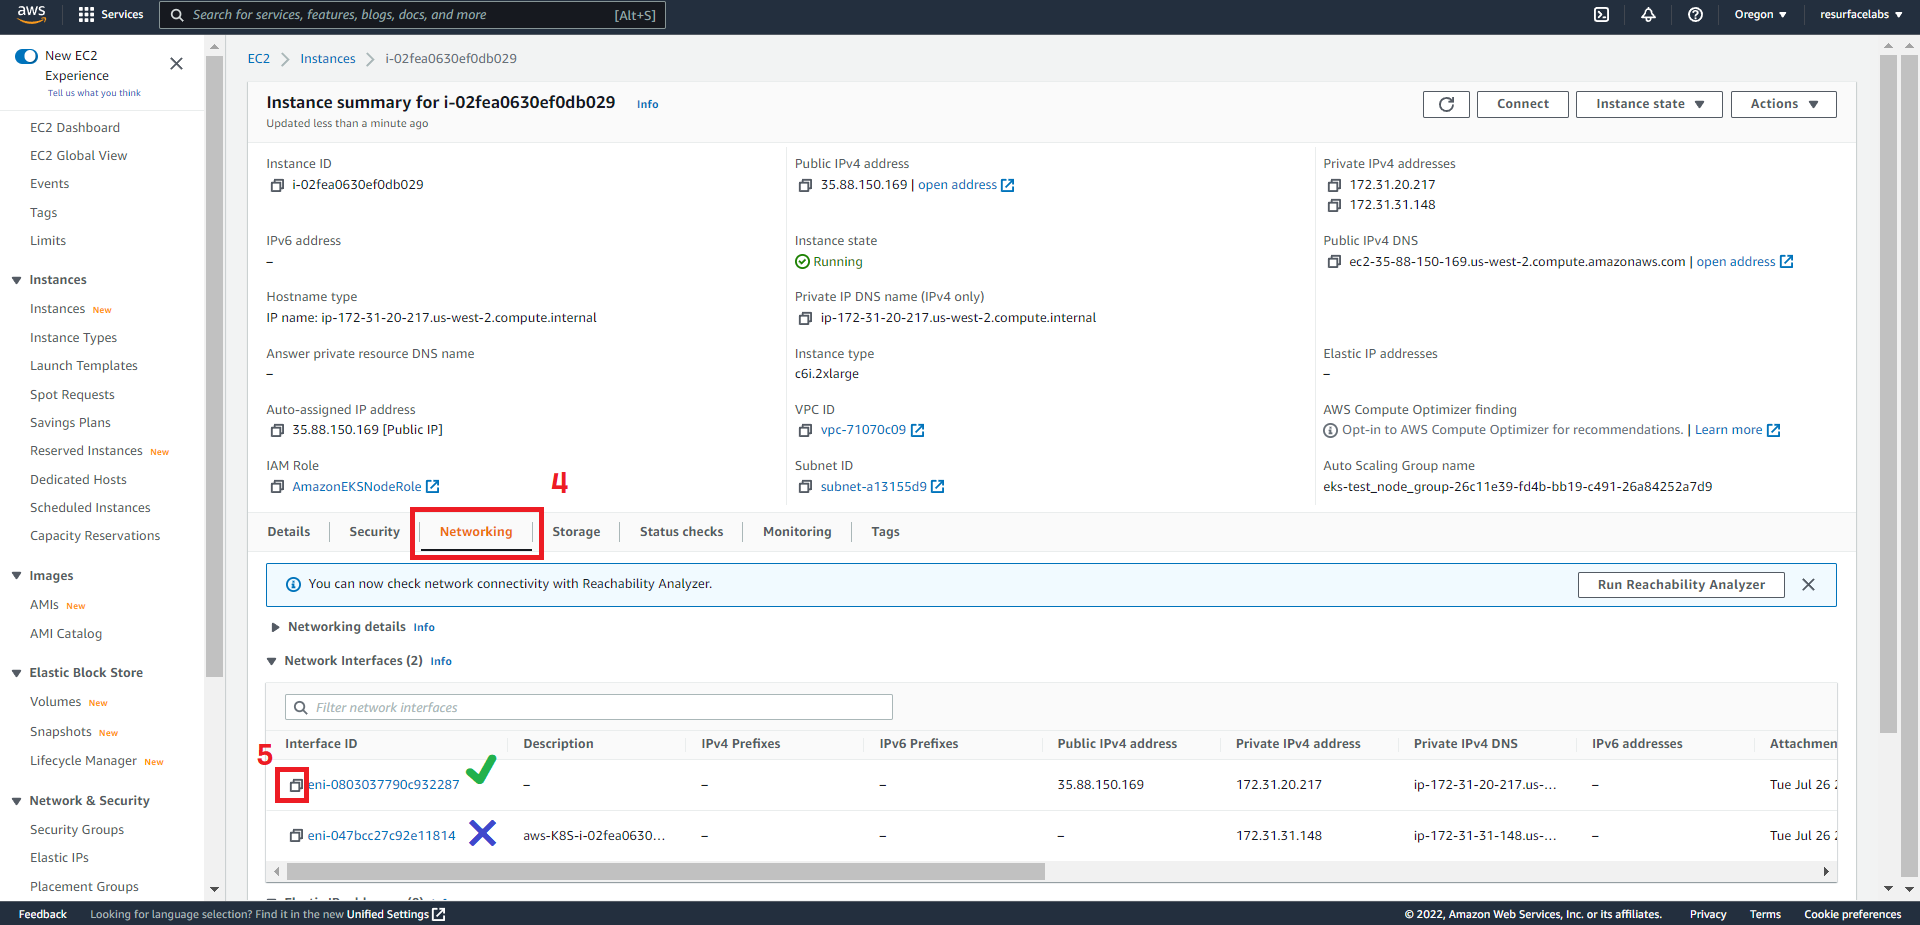This screenshot has width=1920, height=925.
Task: Click the Connect button
Action: coord(1522,104)
